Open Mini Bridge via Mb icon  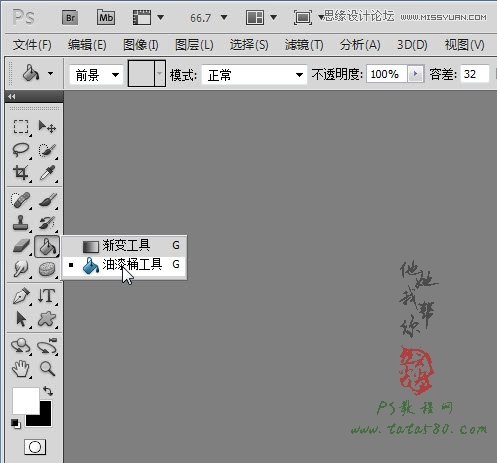pyautogui.click(x=106, y=17)
